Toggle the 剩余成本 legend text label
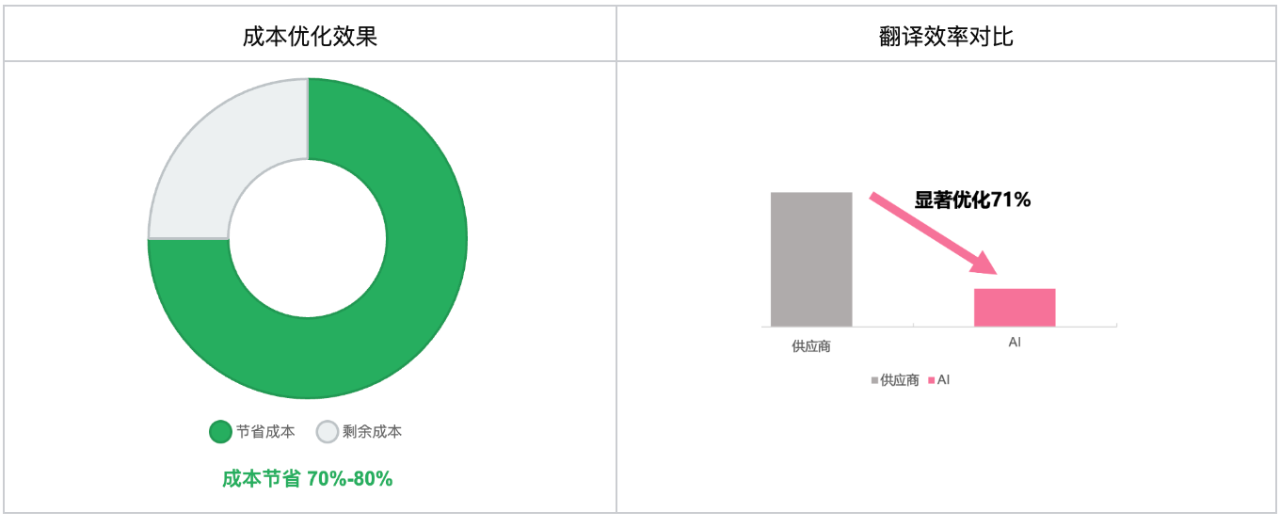Screen dimensions: 1280x517 tap(372, 432)
